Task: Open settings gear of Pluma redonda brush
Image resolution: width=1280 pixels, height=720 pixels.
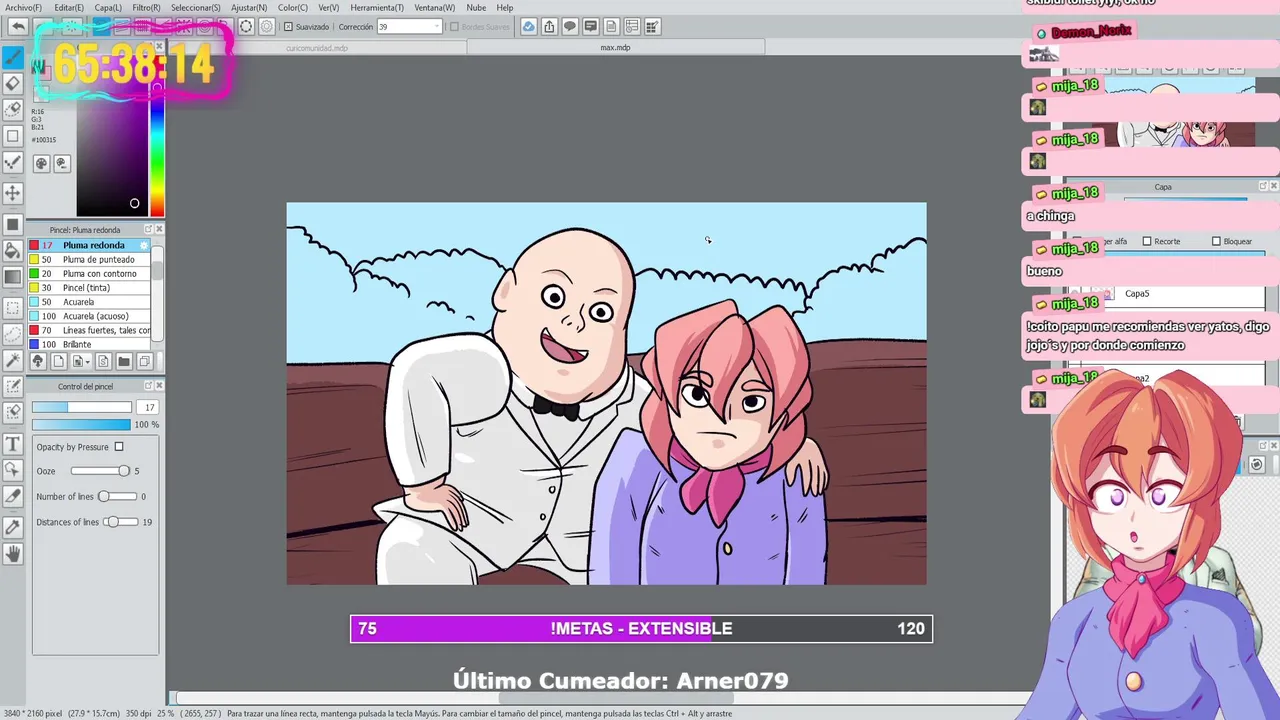Action: (144, 245)
